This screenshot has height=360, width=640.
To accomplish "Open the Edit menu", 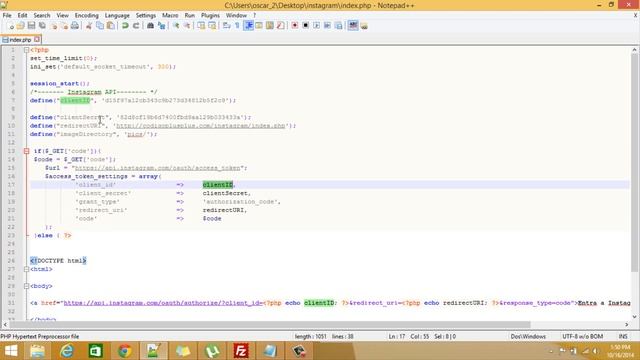I will 22,16.
